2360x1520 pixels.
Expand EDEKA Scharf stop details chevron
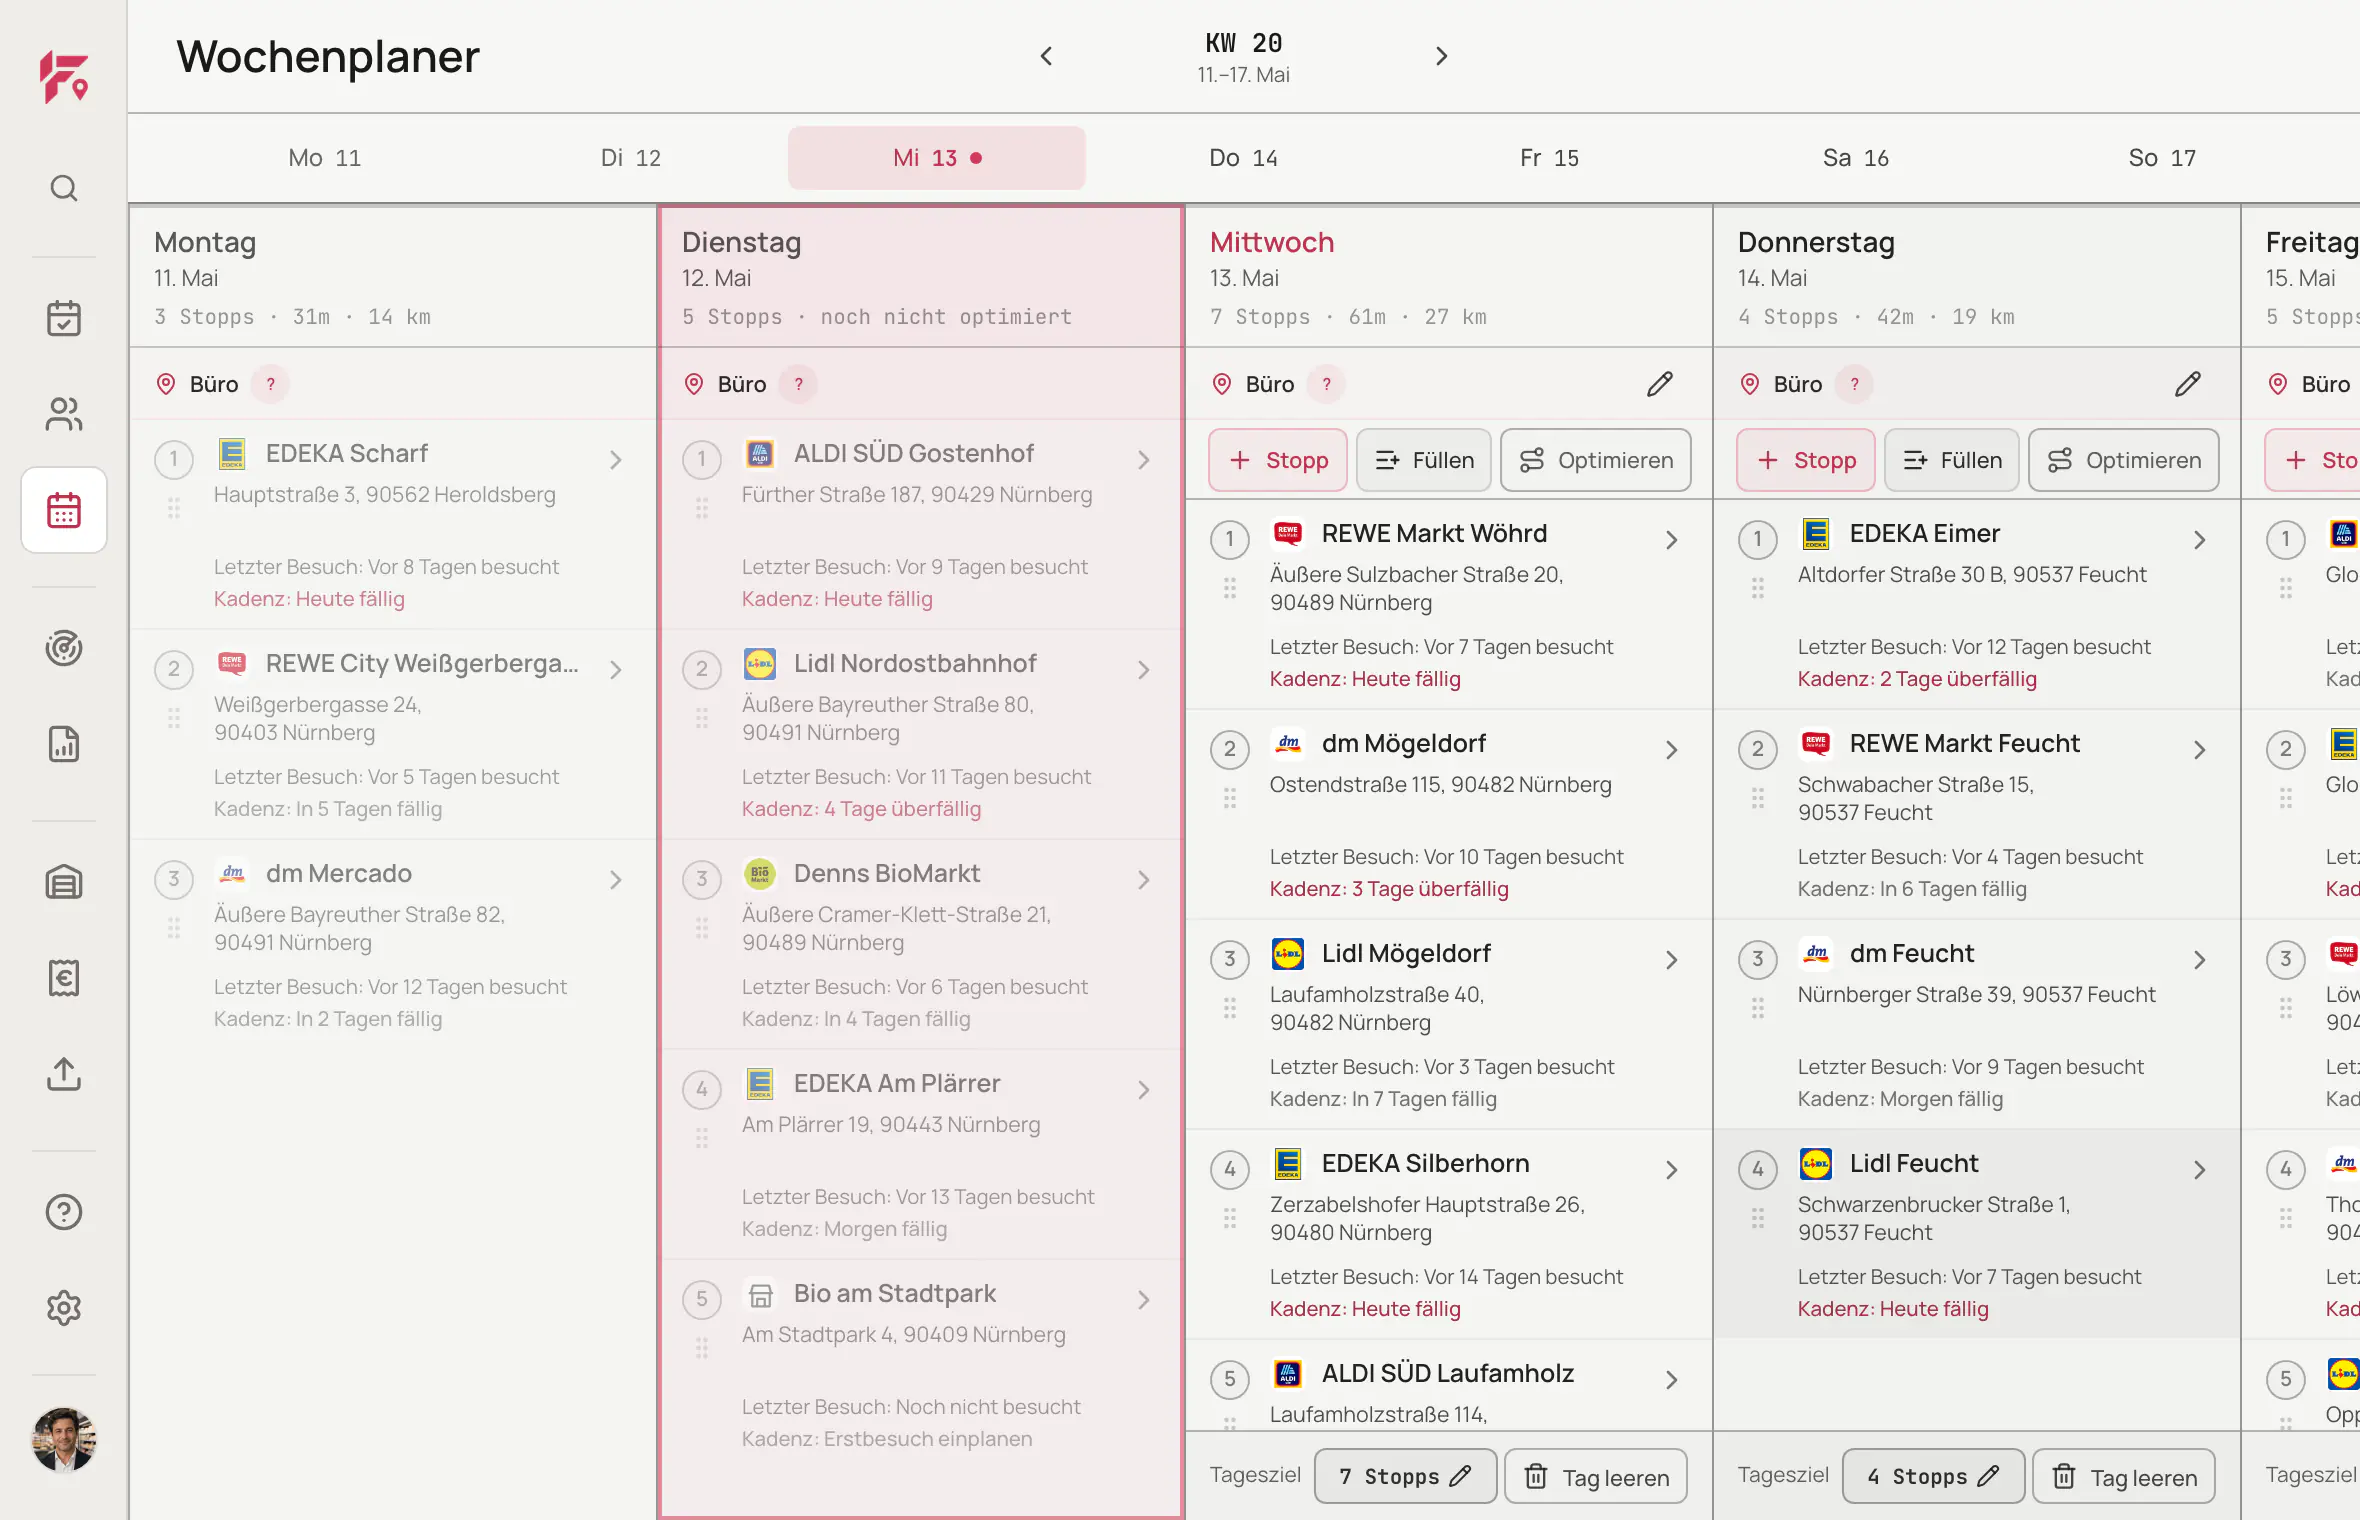(616, 460)
